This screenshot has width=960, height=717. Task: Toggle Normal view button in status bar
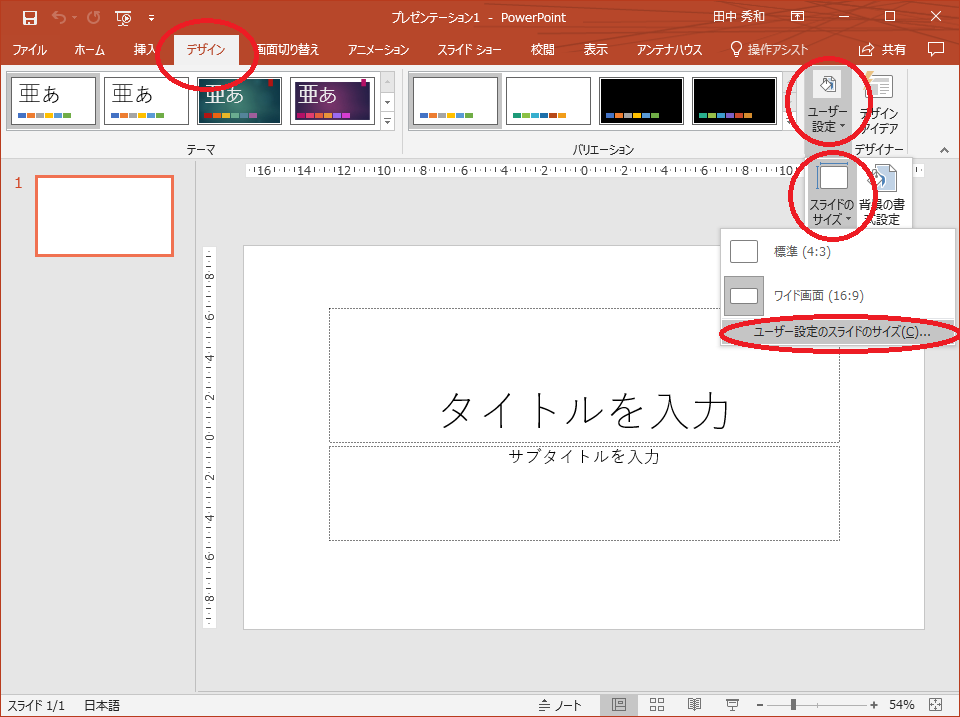pos(619,705)
